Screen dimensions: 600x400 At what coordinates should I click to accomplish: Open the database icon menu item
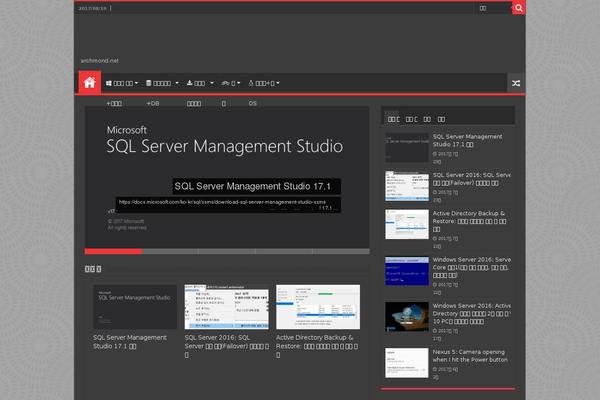pos(162,83)
